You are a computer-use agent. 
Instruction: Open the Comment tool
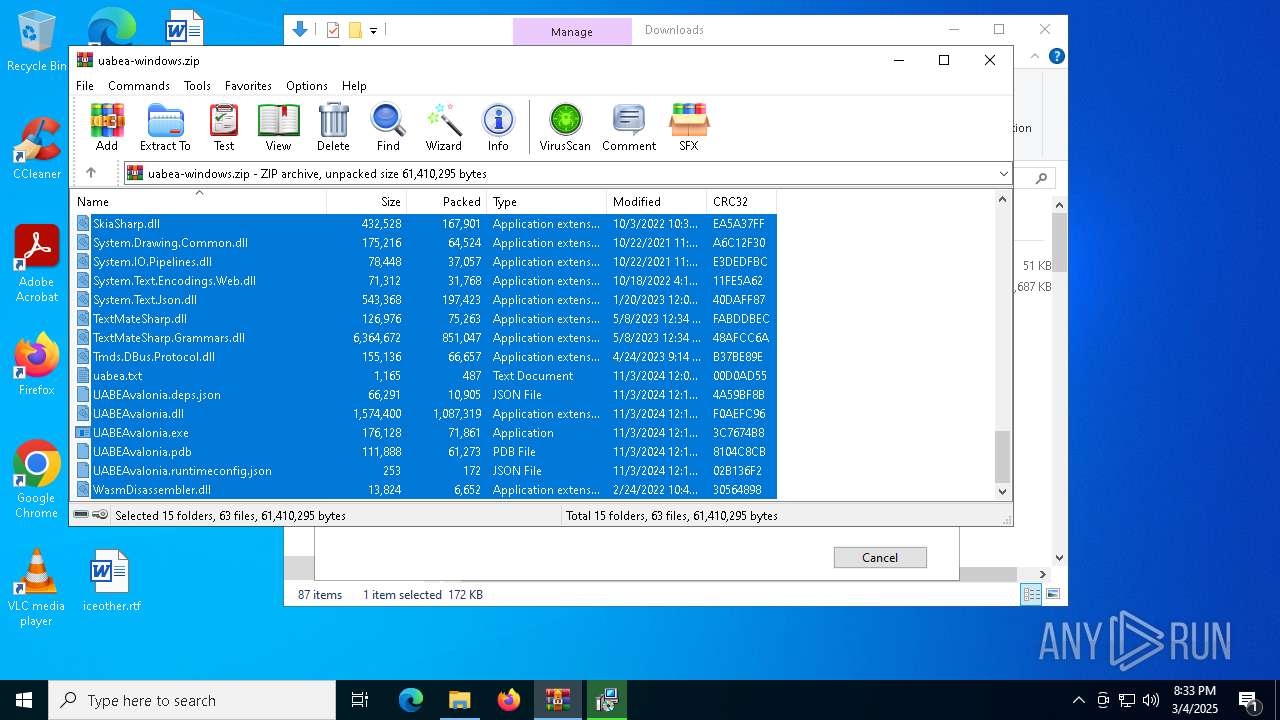[629, 127]
